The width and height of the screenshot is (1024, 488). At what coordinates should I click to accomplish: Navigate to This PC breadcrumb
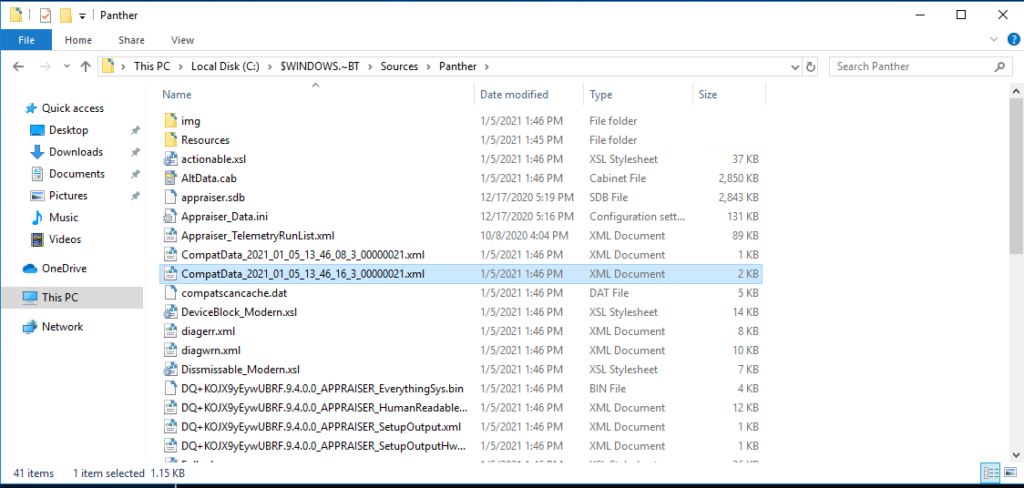tap(150, 67)
